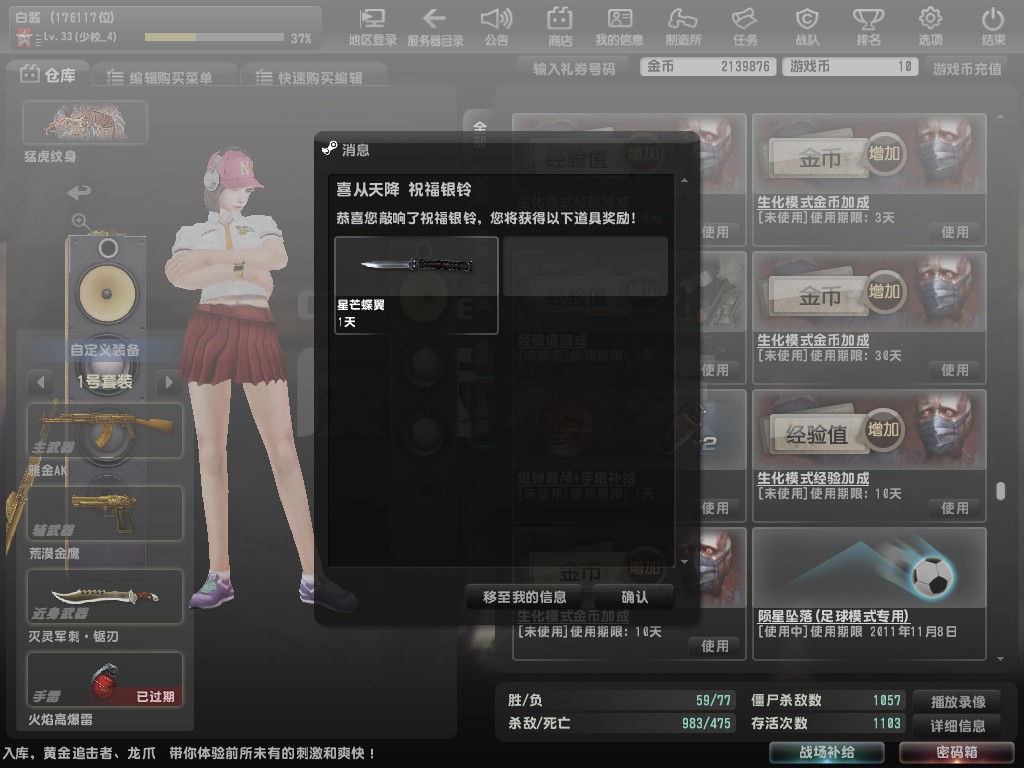Click inventory scrollbar up arrow

tap(1000, 117)
